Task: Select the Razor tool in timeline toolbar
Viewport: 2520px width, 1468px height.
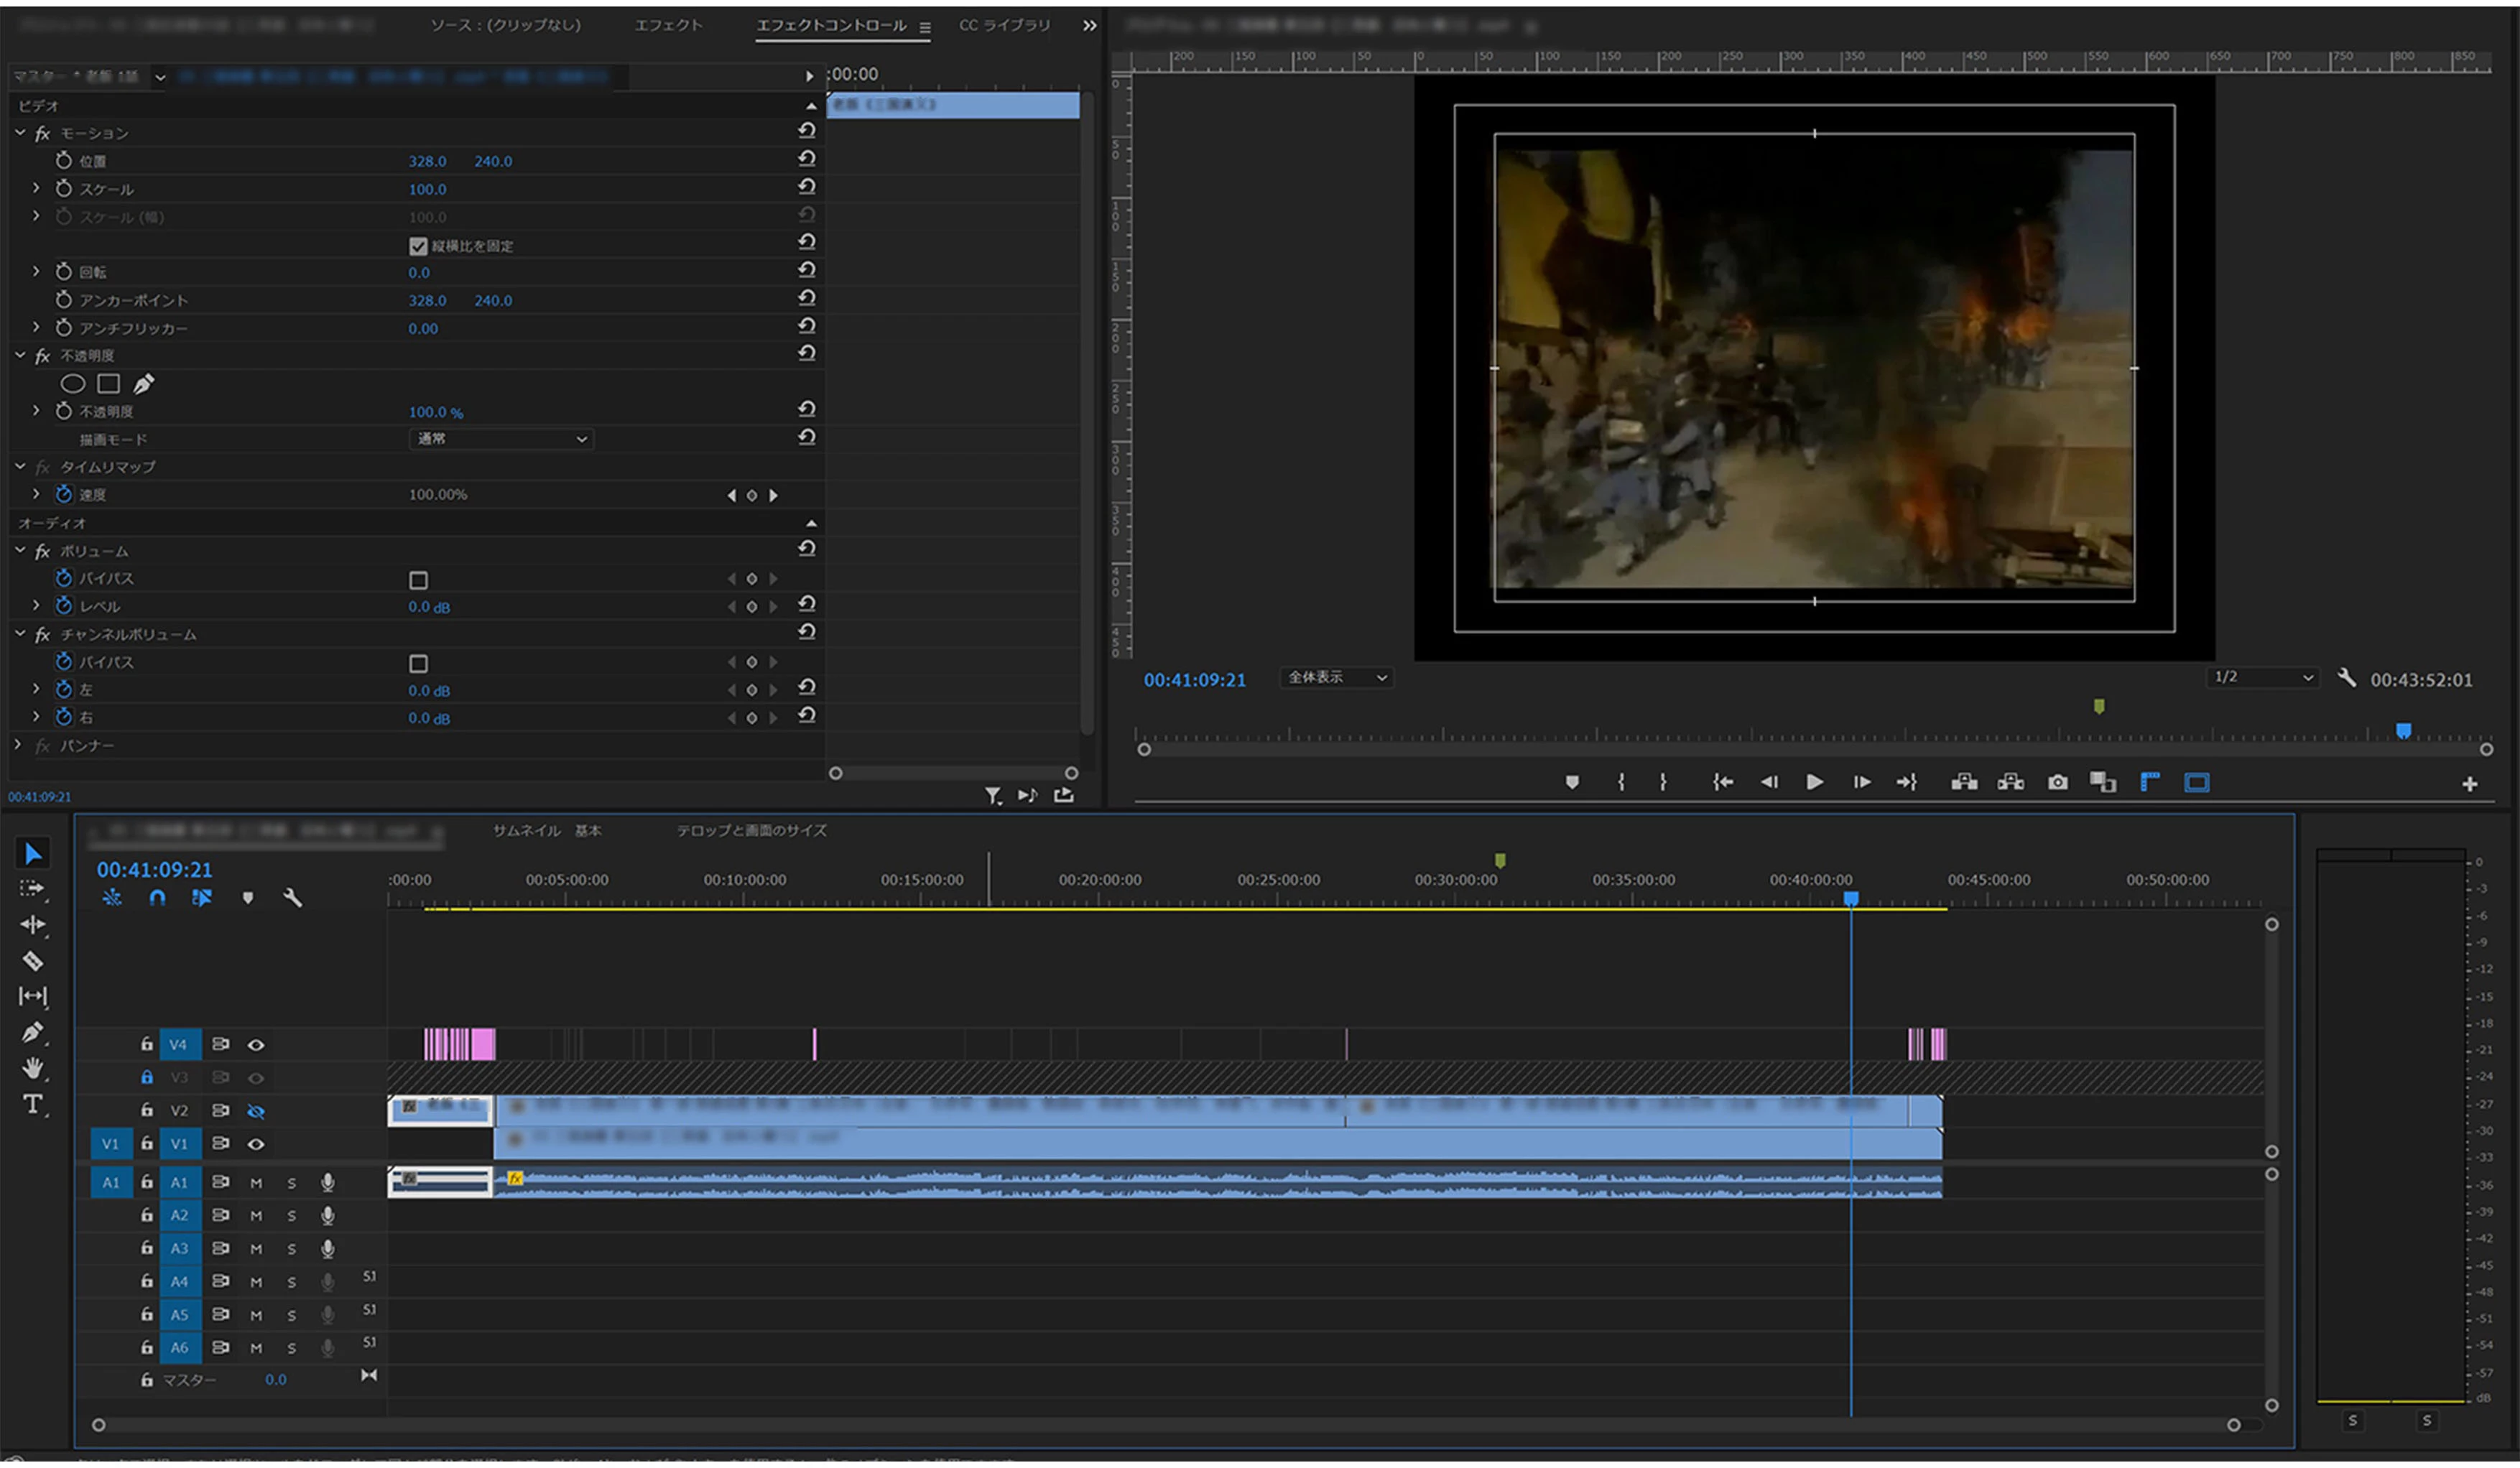Action: [x=32, y=961]
